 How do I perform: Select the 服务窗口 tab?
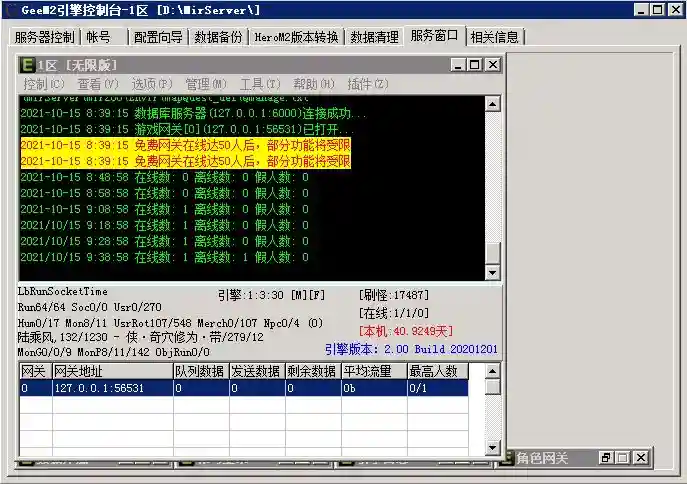point(434,35)
